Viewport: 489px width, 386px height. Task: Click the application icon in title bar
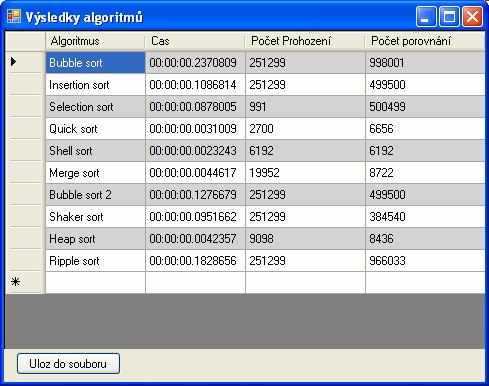click(x=14, y=16)
